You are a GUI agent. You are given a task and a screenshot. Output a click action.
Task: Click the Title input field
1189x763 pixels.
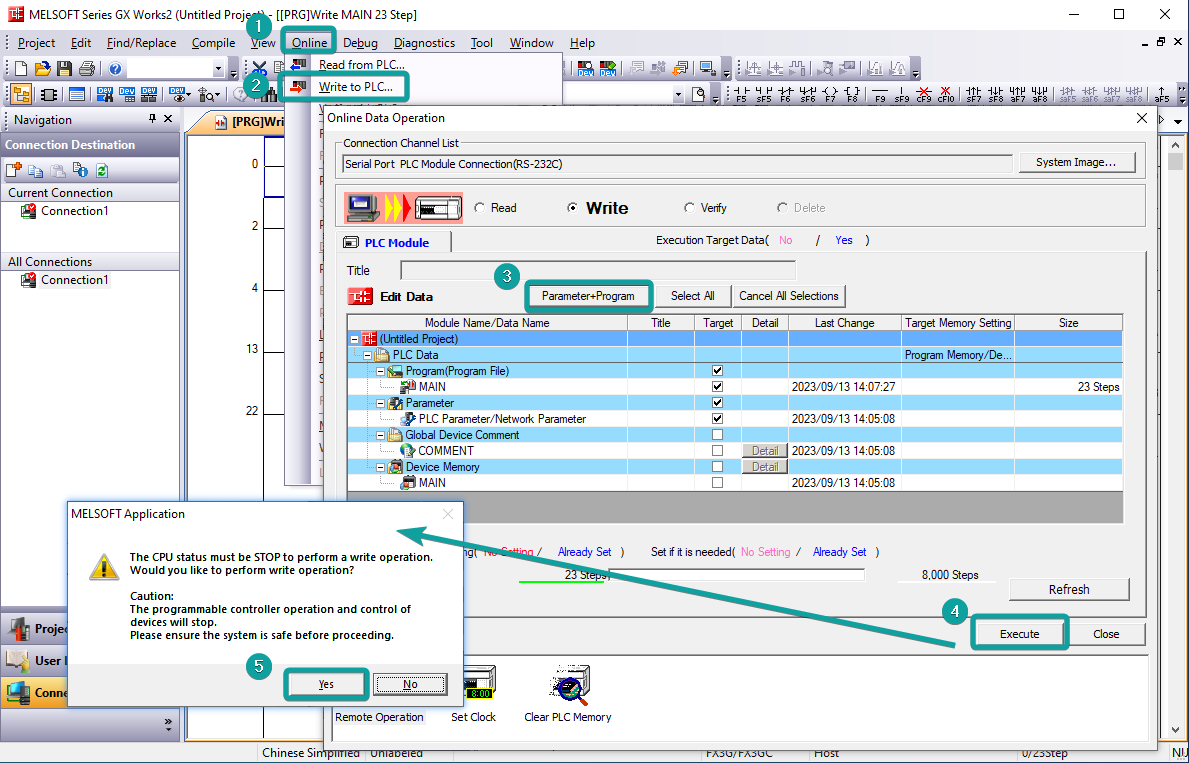tap(597, 270)
